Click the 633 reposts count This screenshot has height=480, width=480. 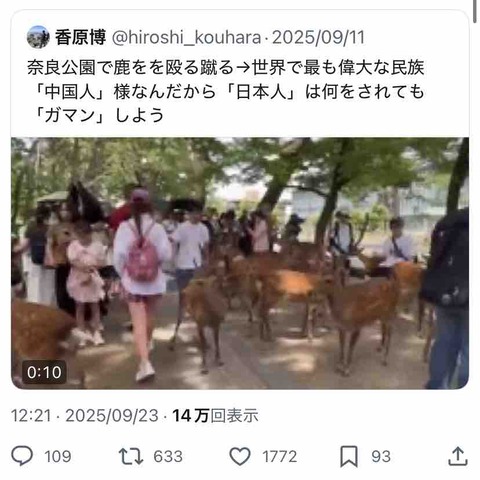click(x=168, y=456)
